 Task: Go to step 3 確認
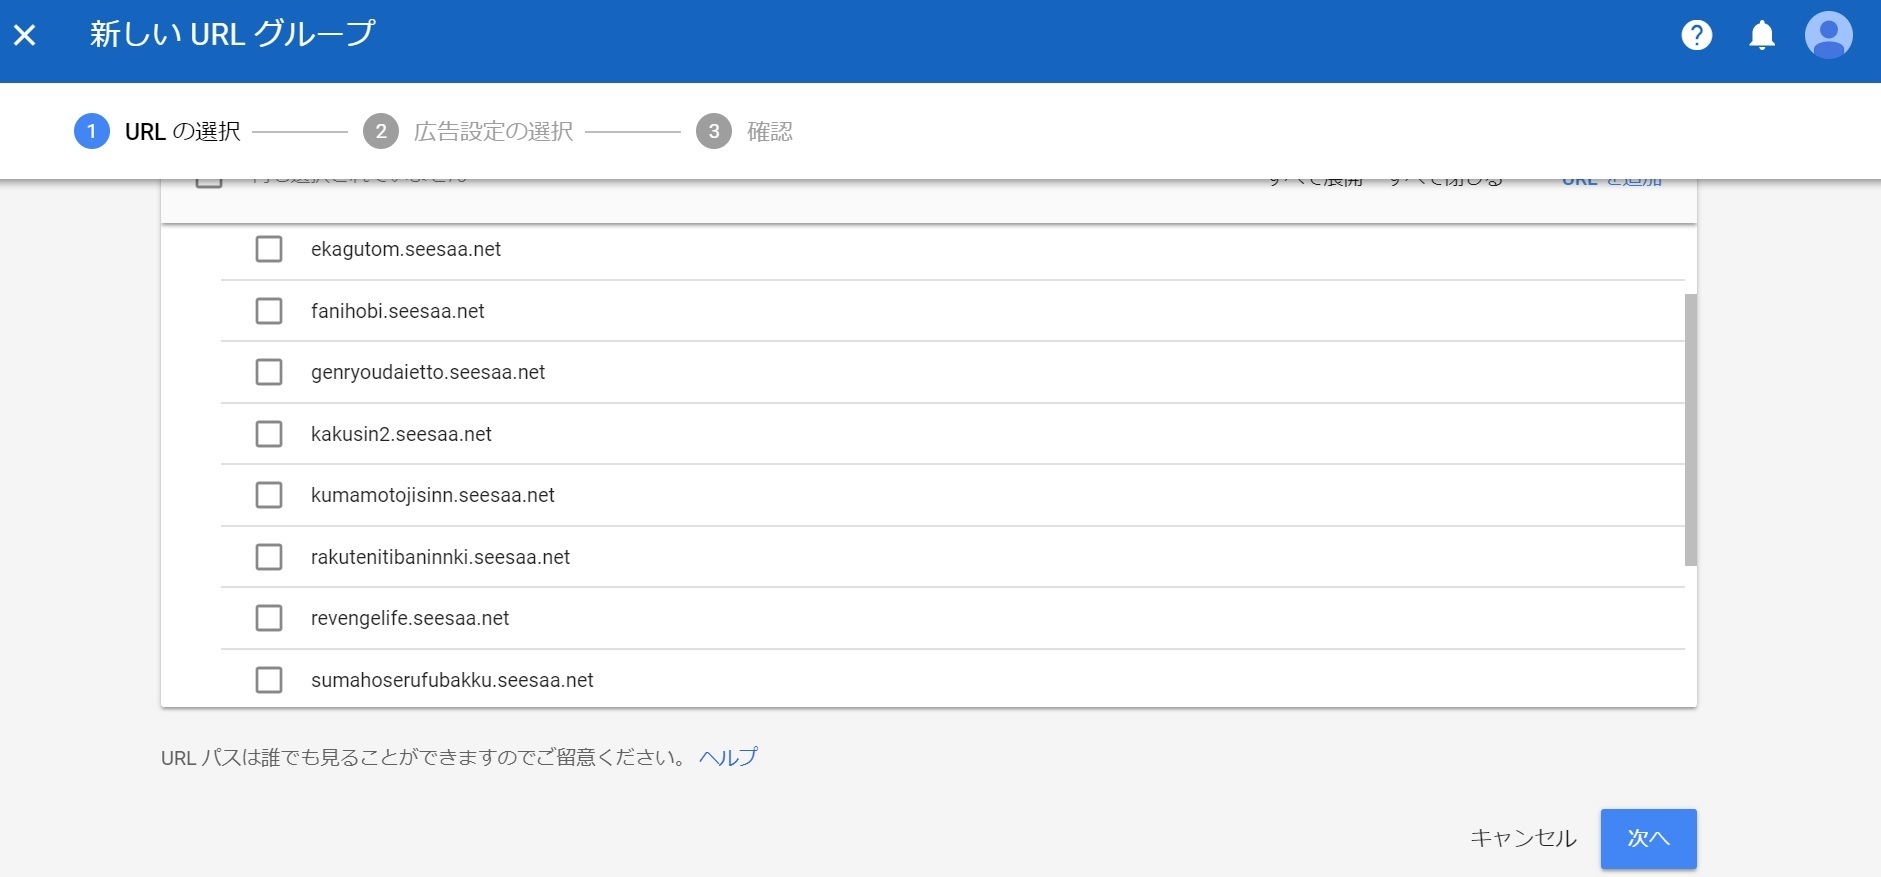tap(745, 131)
